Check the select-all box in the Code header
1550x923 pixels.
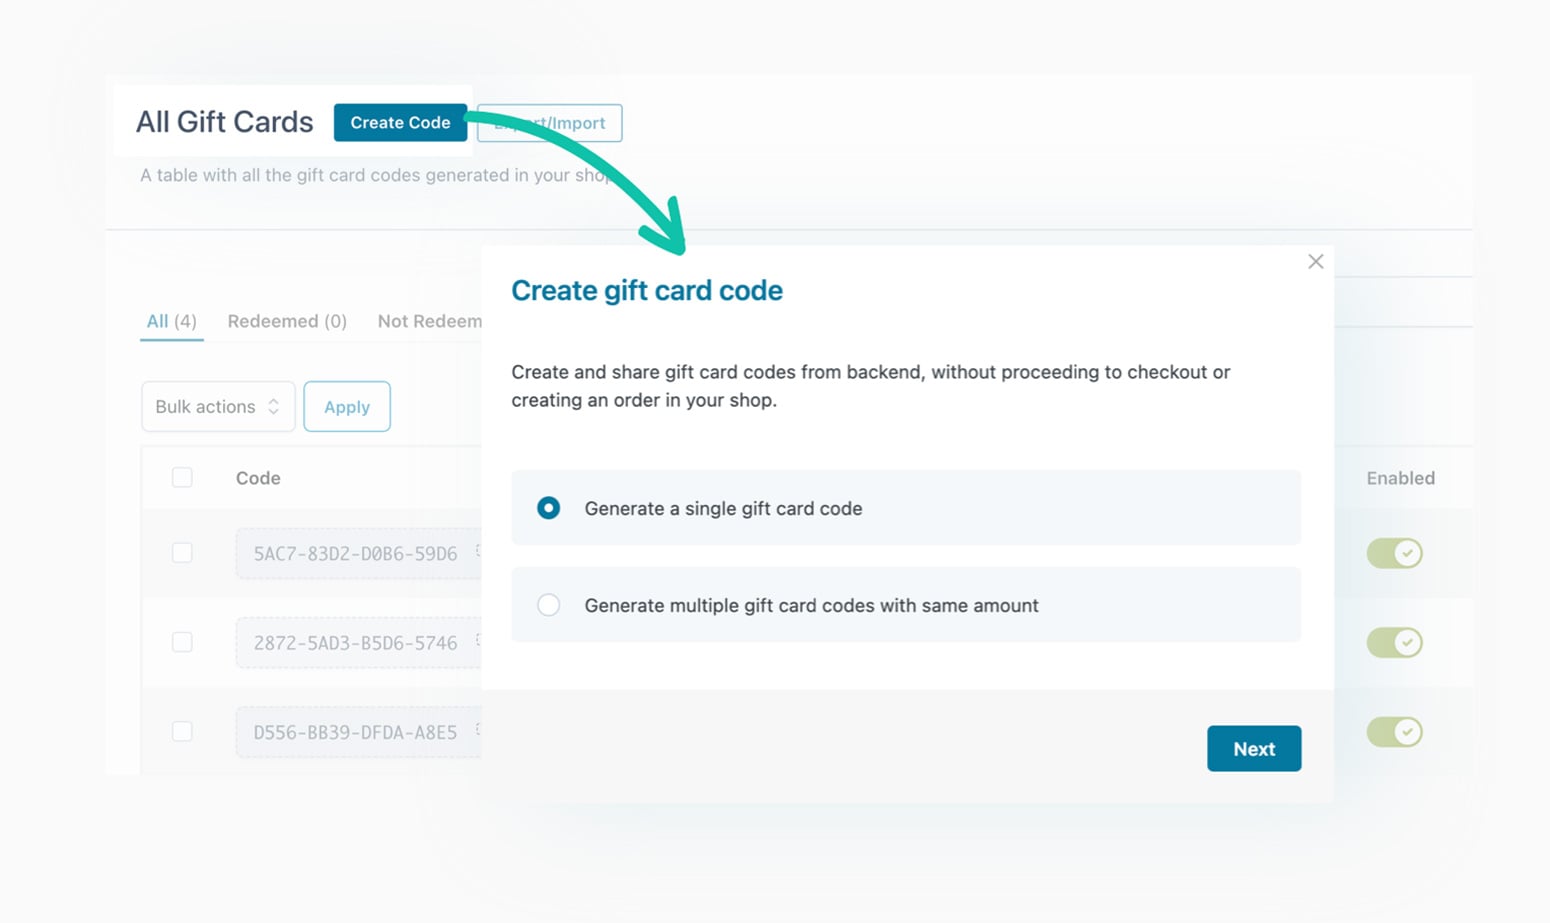tap(182, 478)
